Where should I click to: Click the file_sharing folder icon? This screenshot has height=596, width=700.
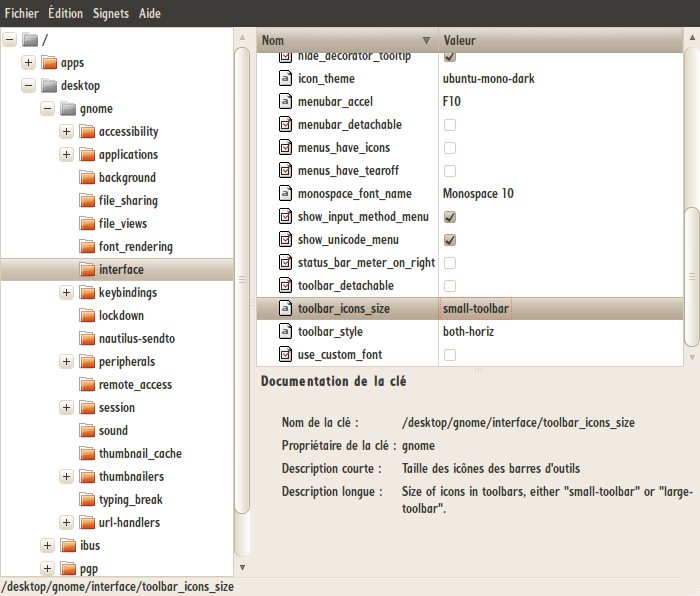[x=87, y=200]
